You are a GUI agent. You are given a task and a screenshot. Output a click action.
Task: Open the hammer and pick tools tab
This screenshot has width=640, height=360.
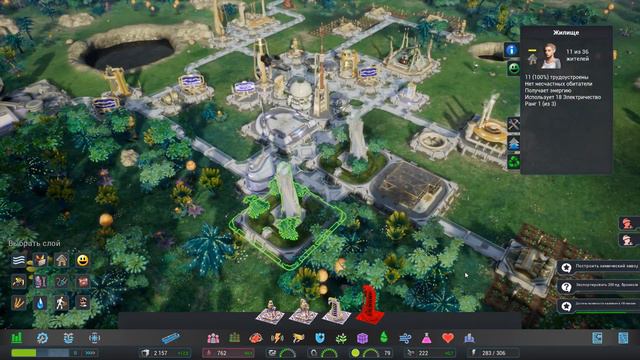click(x=513, y=124)
